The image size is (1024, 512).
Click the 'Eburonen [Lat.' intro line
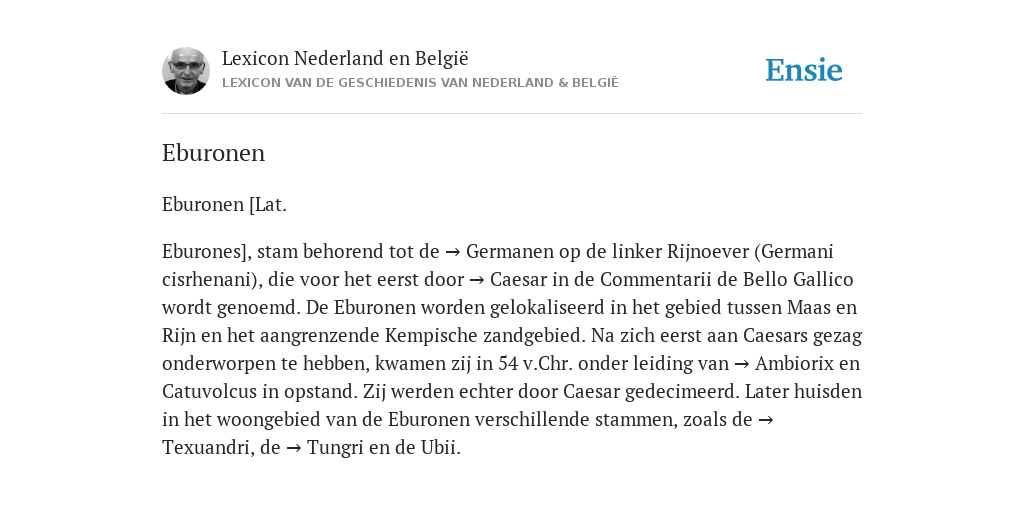[225, 204]
